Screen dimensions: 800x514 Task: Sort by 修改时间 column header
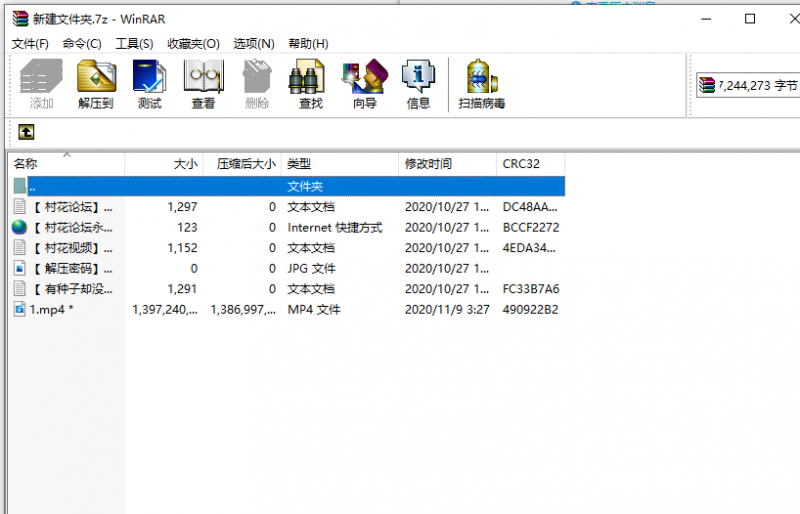pos(428,163)
